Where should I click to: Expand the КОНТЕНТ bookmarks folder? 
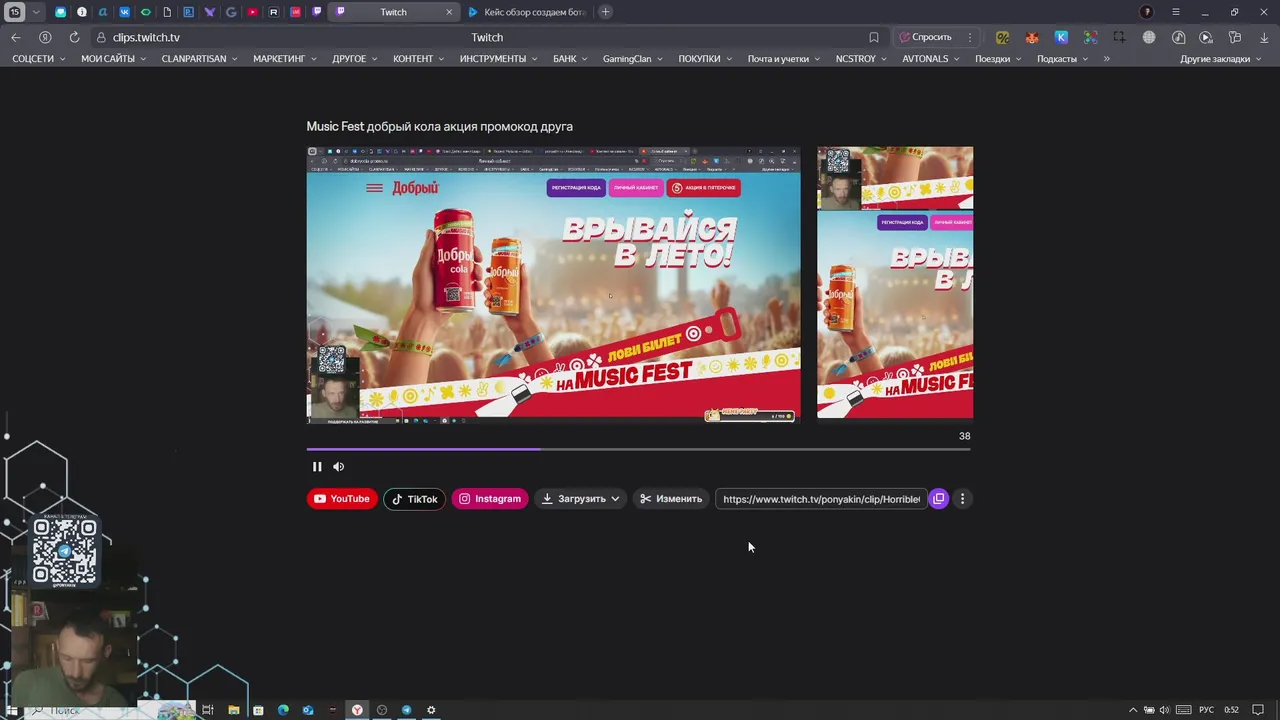(419, 59)
